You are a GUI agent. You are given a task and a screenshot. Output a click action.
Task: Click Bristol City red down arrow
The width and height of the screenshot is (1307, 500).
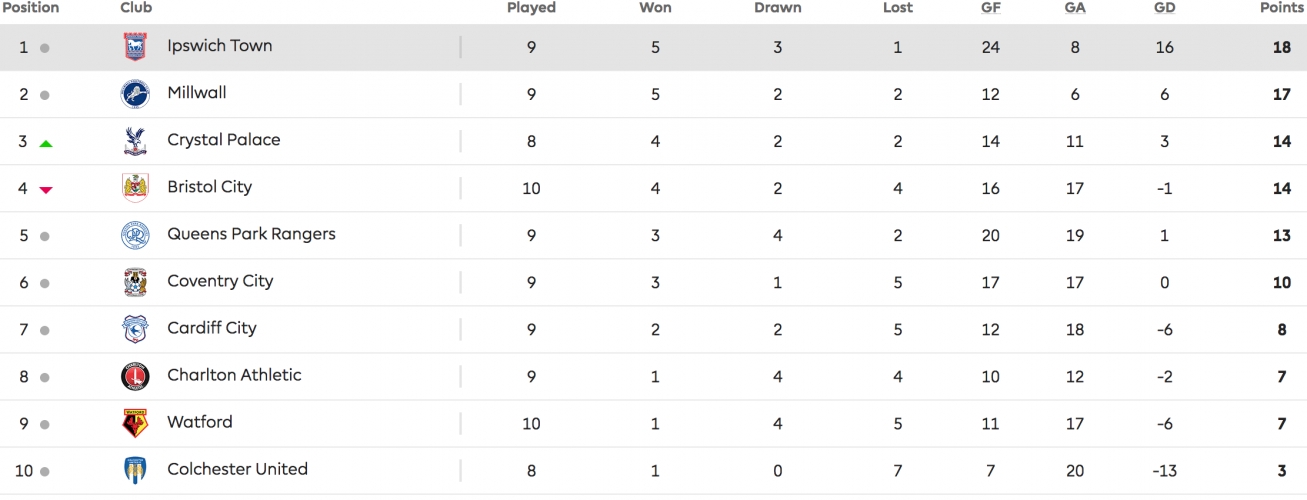[45, 190]
